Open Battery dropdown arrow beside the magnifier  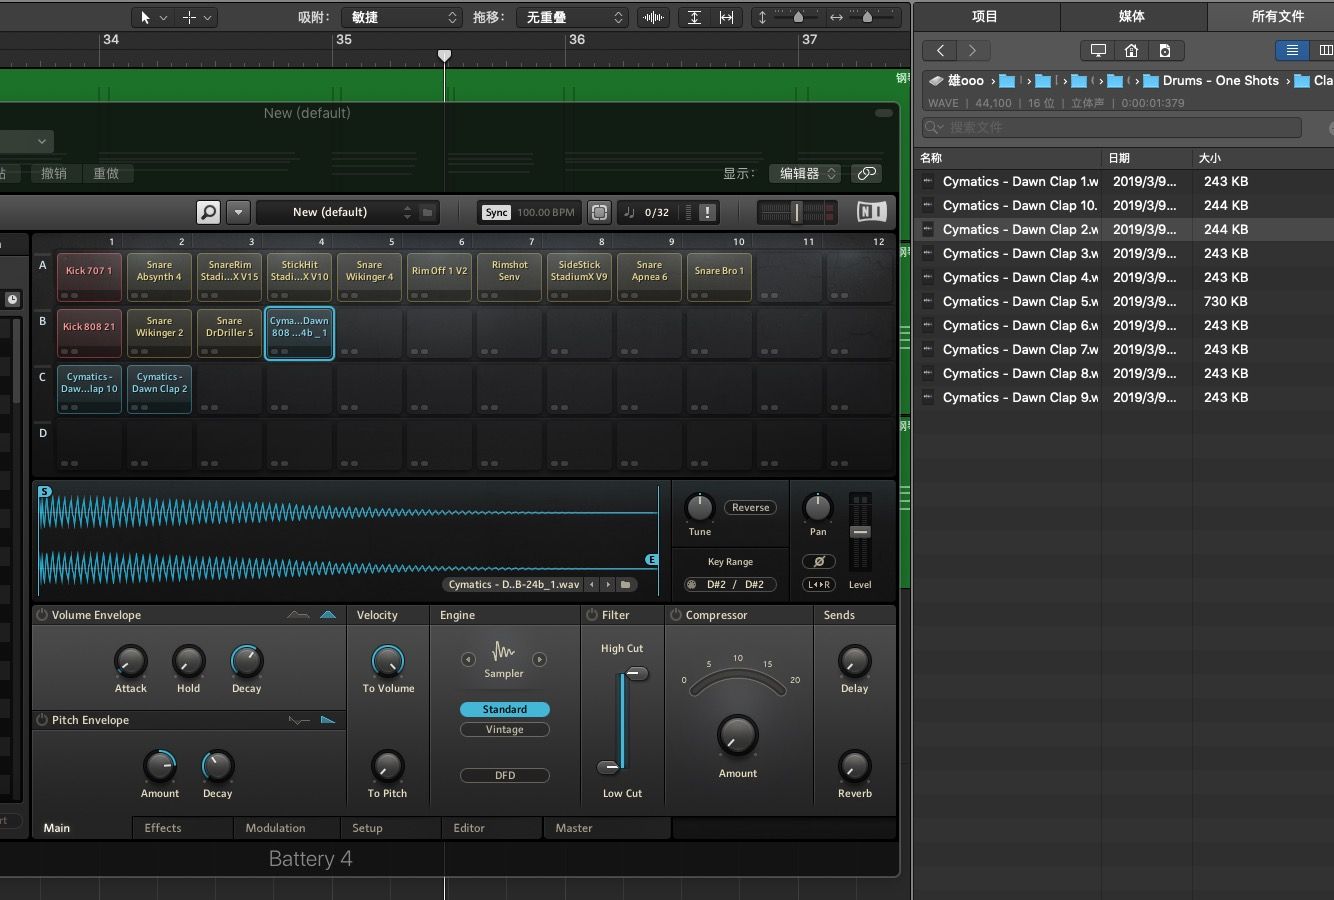pos(238,212)
